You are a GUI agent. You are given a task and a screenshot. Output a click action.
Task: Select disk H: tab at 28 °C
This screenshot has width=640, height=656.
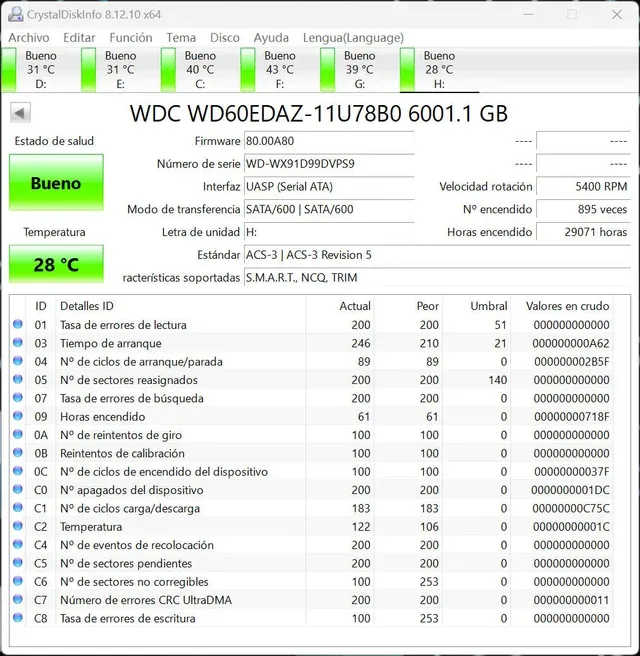[x=439, y=69]
